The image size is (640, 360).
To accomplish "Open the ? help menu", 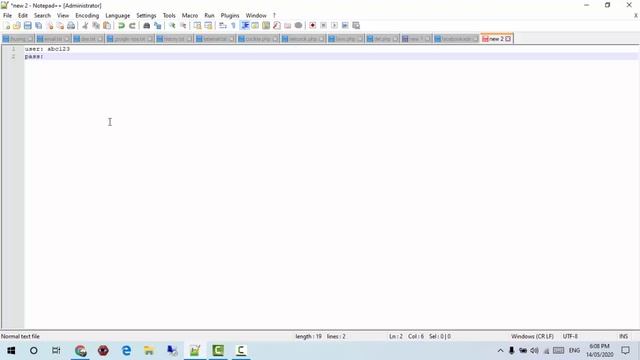I will [274, 16].
